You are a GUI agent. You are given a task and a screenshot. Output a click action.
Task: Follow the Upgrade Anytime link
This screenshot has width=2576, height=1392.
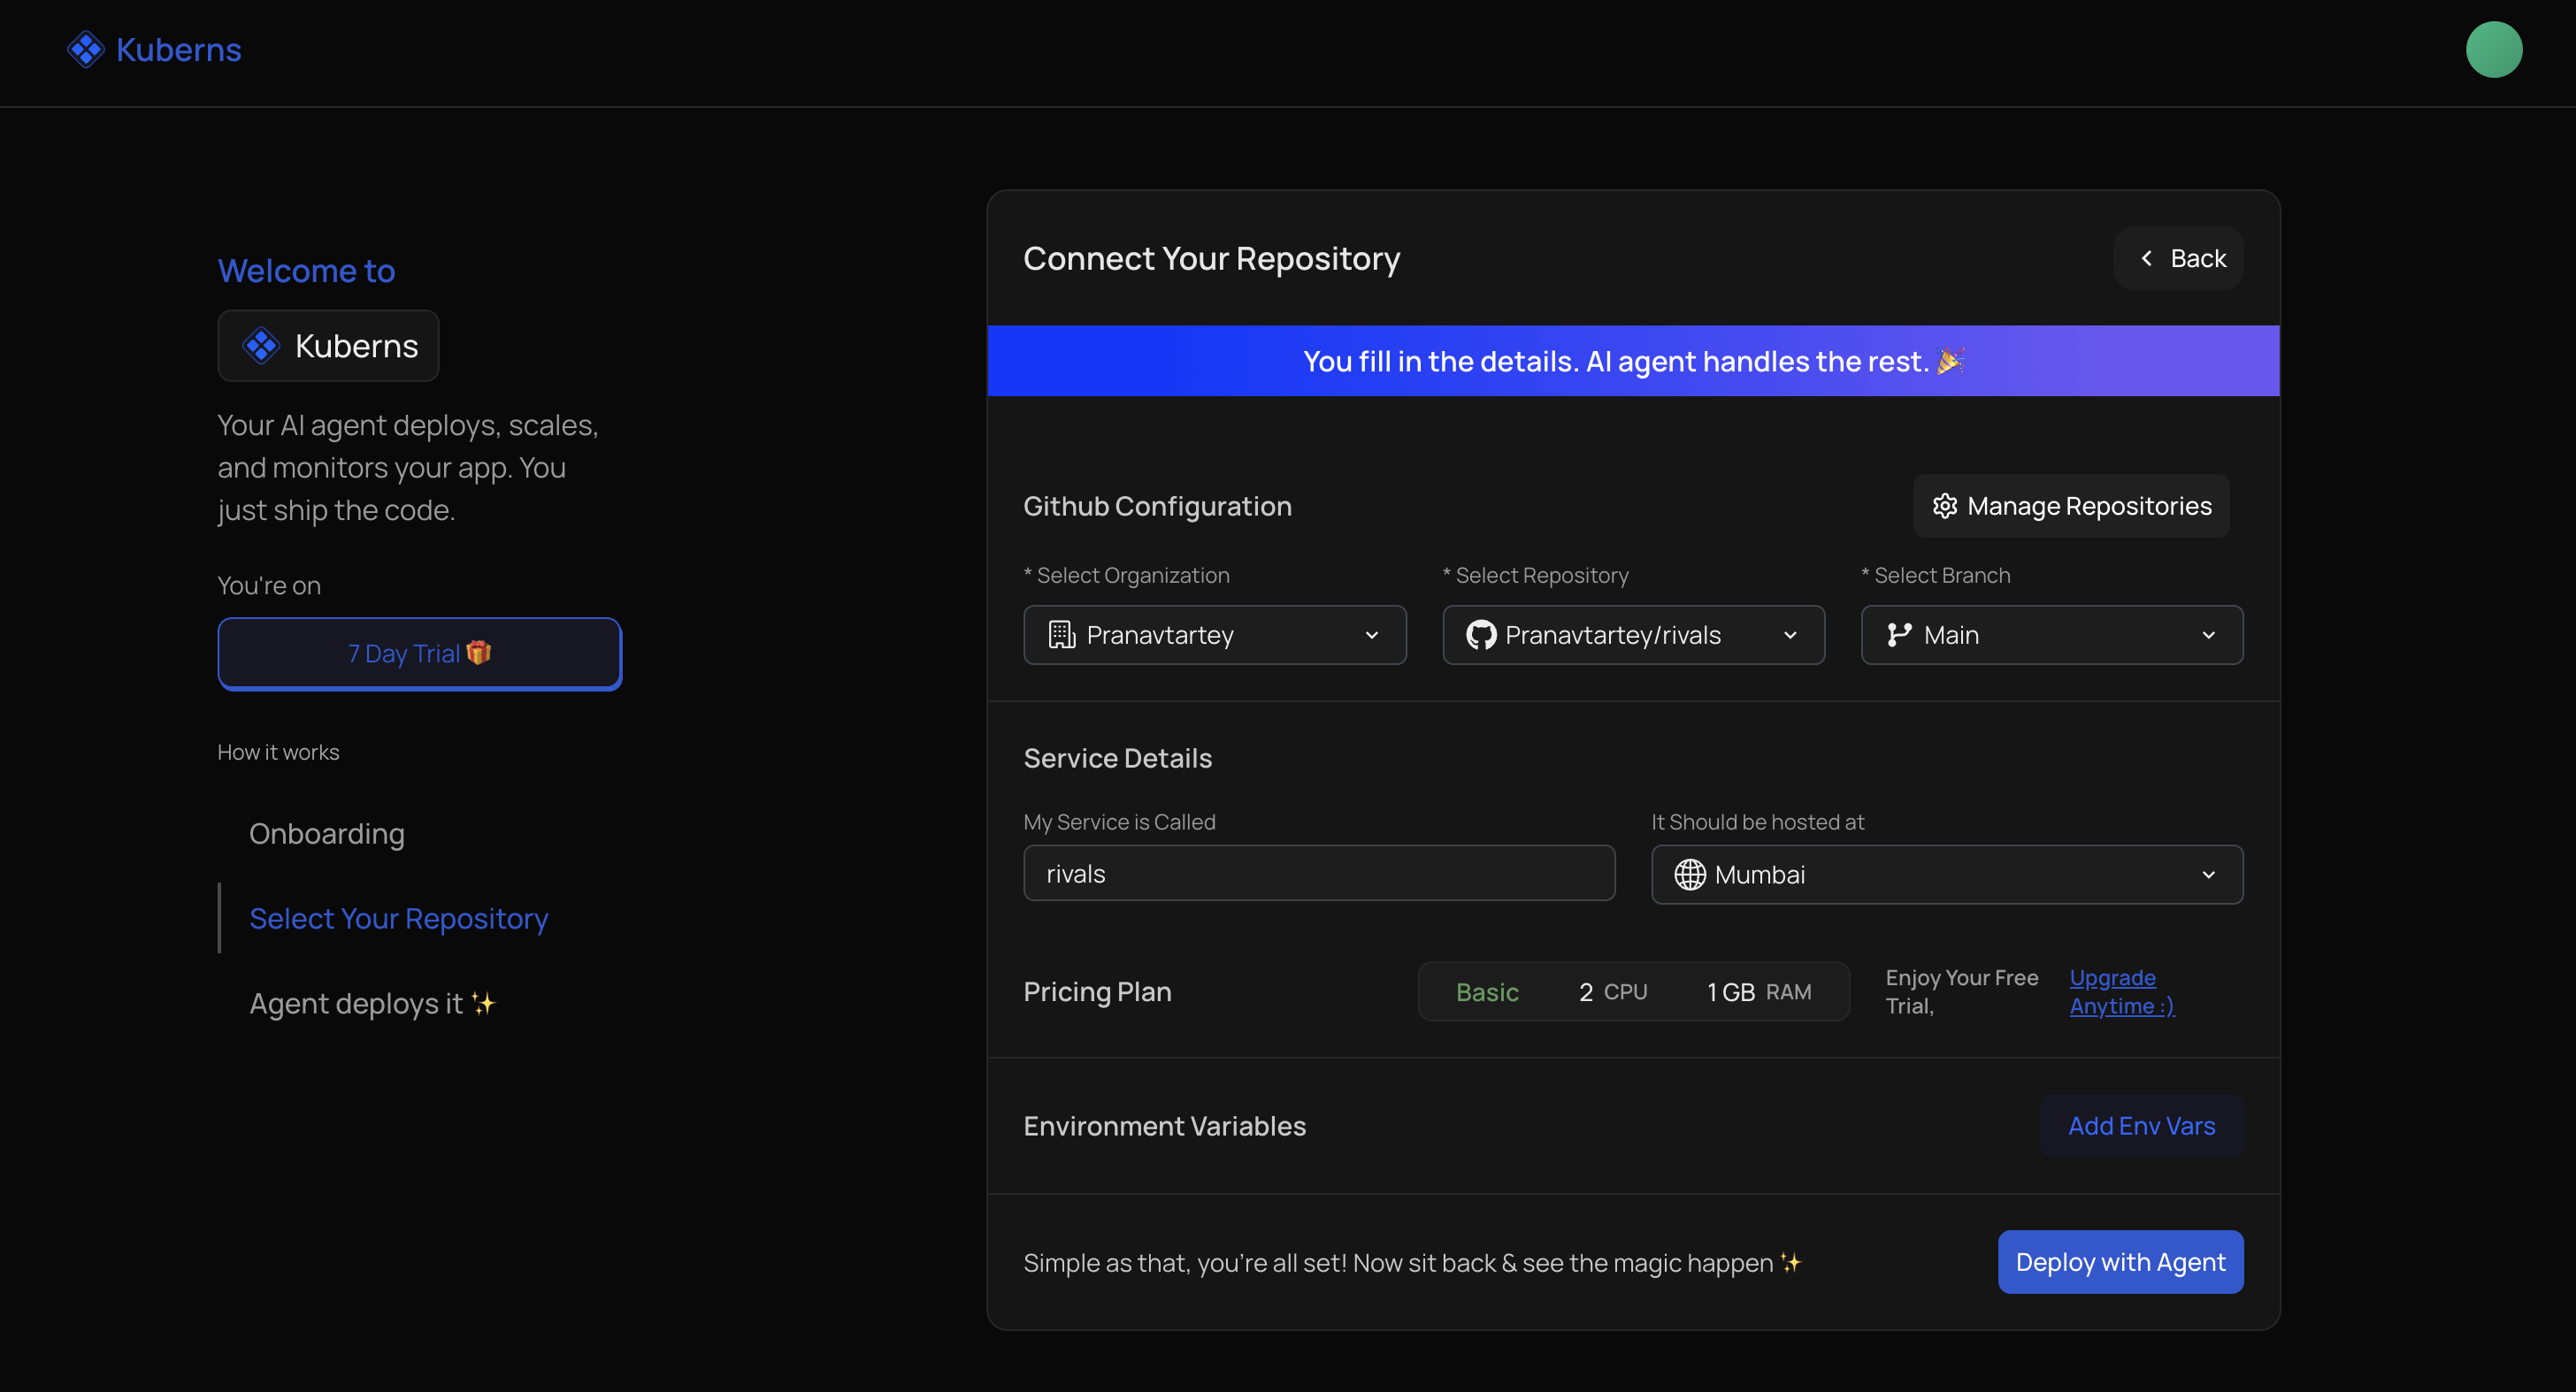(2121, 992)
